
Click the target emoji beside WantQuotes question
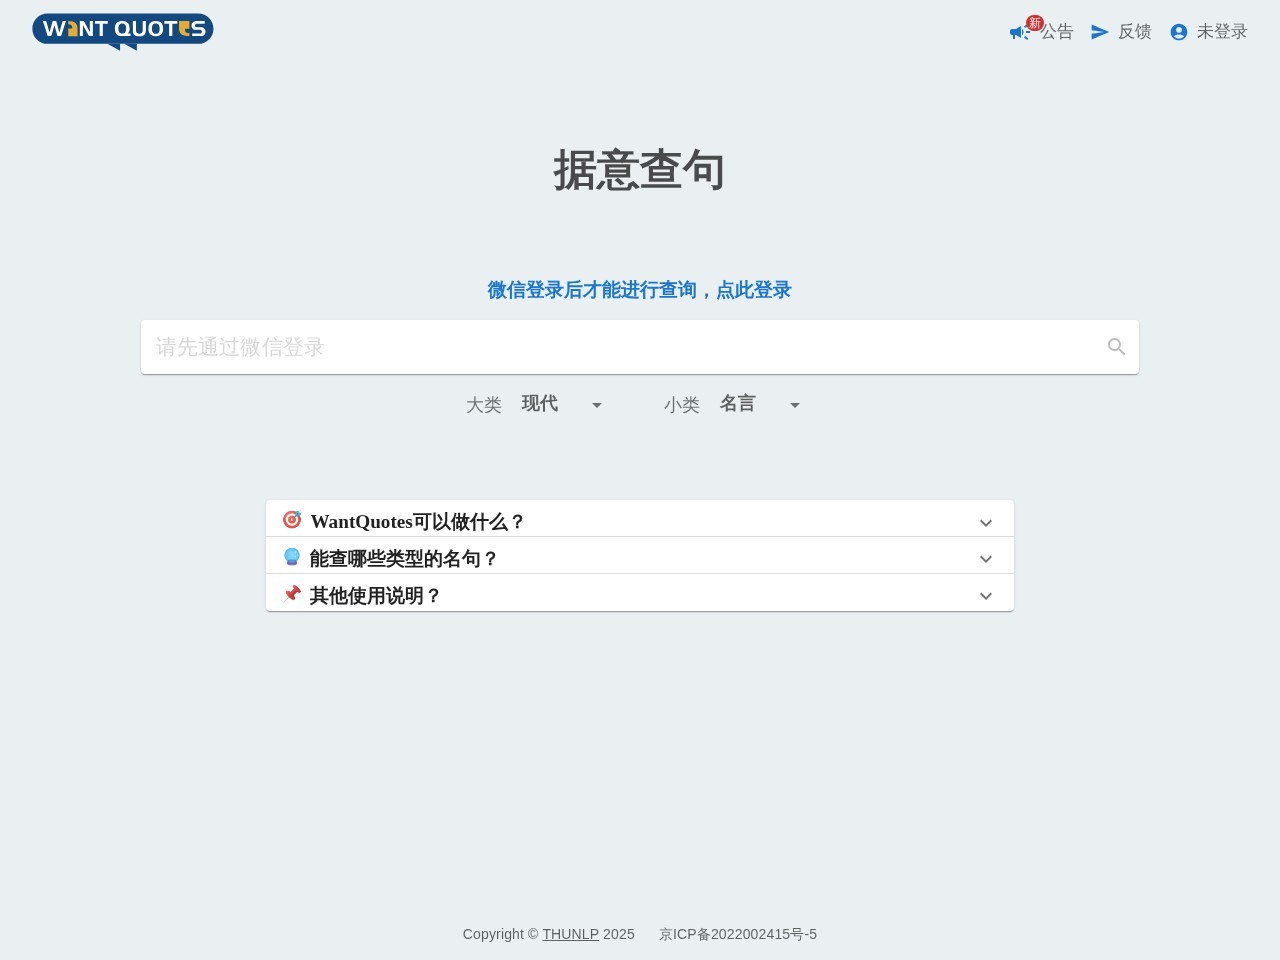[292, 520]
